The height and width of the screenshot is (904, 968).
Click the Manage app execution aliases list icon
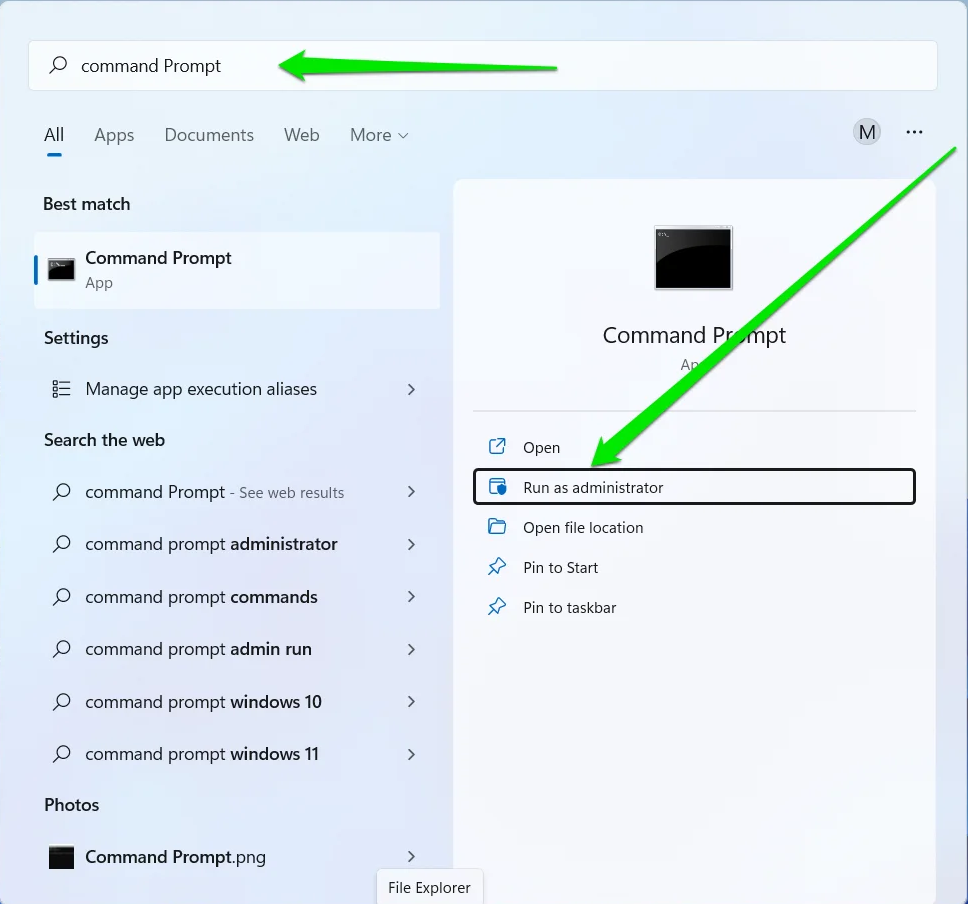click(x=61, y=389)
